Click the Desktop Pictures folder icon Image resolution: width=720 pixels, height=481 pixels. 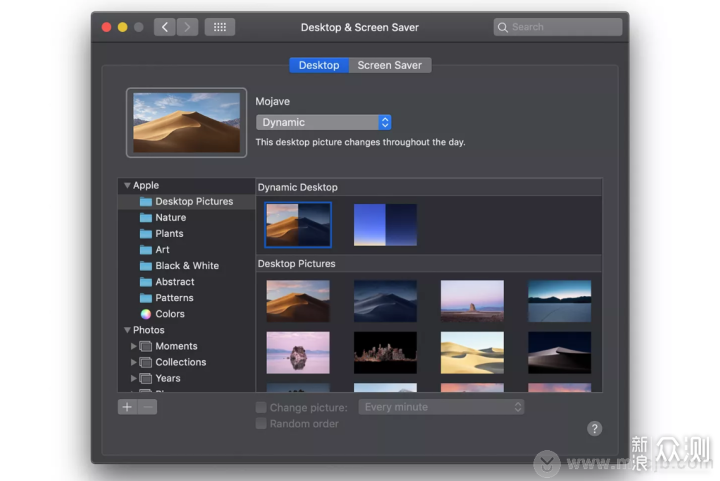point(146,201)
